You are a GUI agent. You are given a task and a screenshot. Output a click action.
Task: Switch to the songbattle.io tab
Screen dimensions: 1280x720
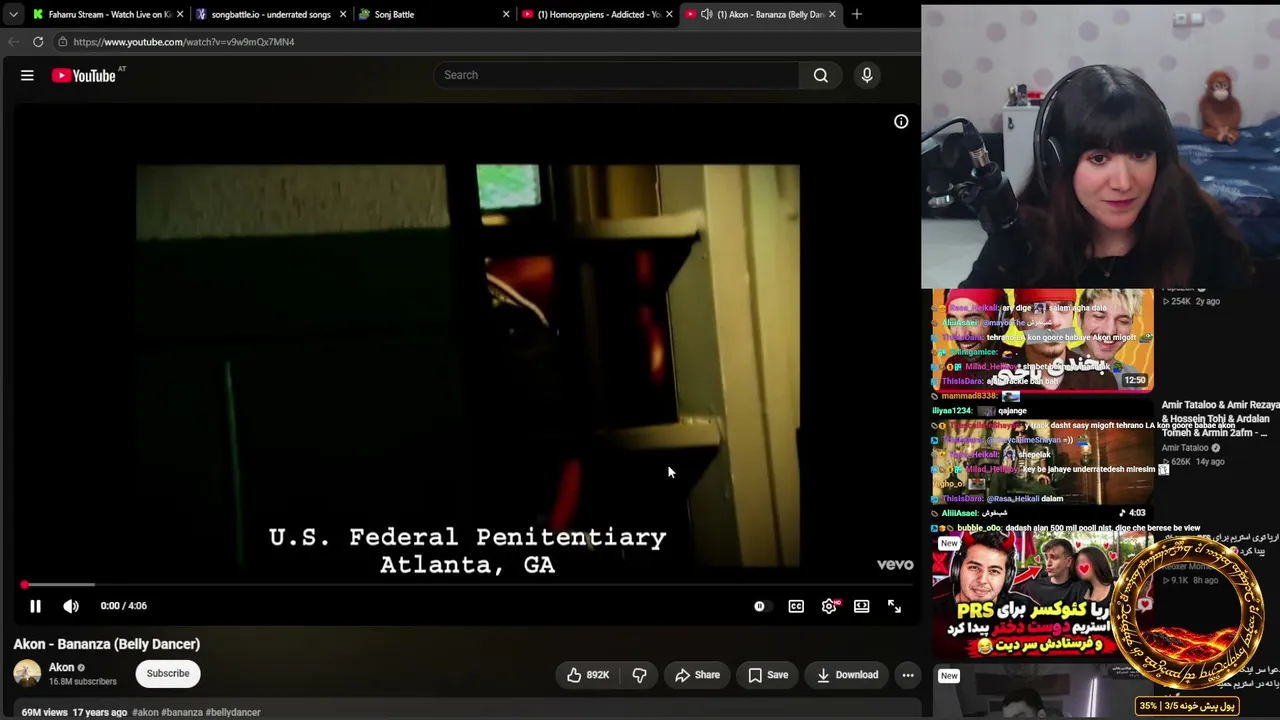tap(270, 14)
